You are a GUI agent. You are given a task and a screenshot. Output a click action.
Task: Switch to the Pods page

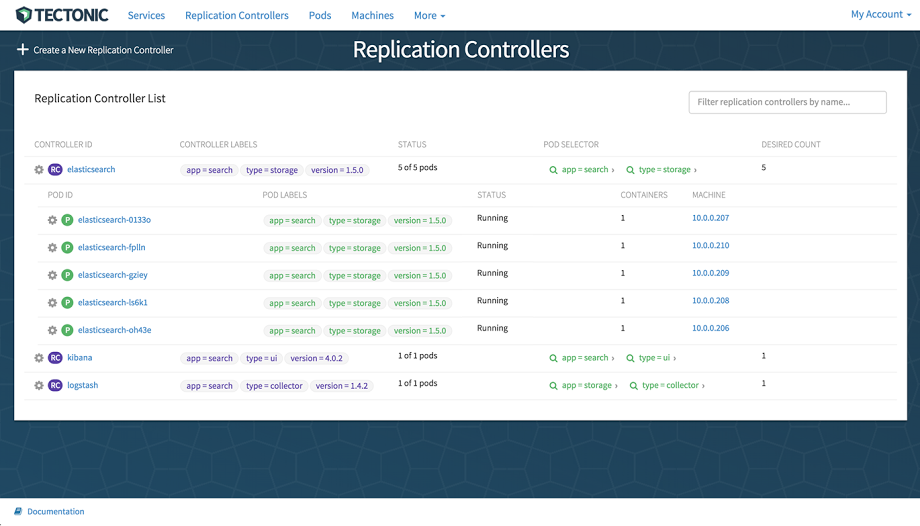click(x=320, y=15)
